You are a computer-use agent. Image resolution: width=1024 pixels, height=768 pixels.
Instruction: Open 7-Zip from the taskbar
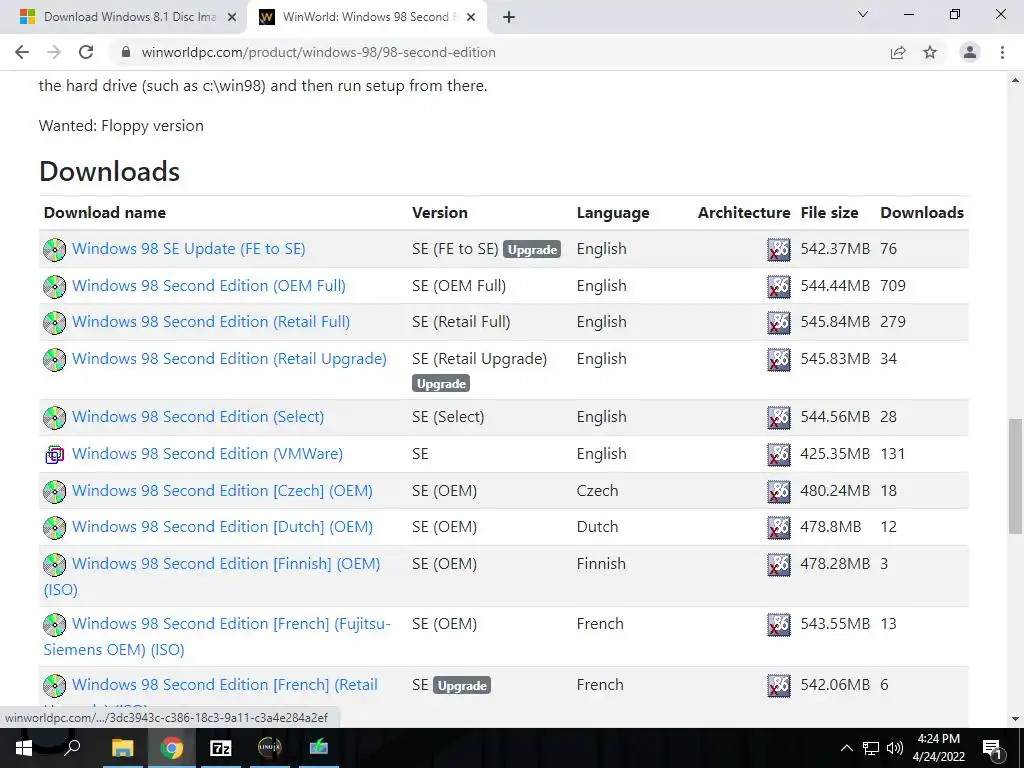tap(221, 748)
